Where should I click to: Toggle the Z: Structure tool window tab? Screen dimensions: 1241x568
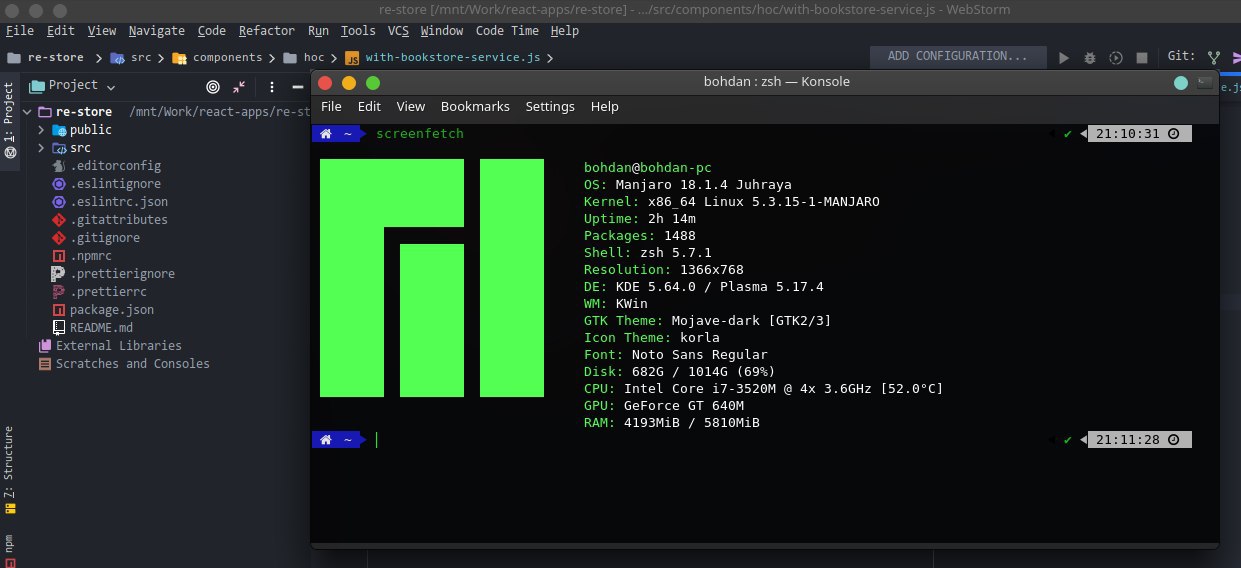click(x=9, y=469)
